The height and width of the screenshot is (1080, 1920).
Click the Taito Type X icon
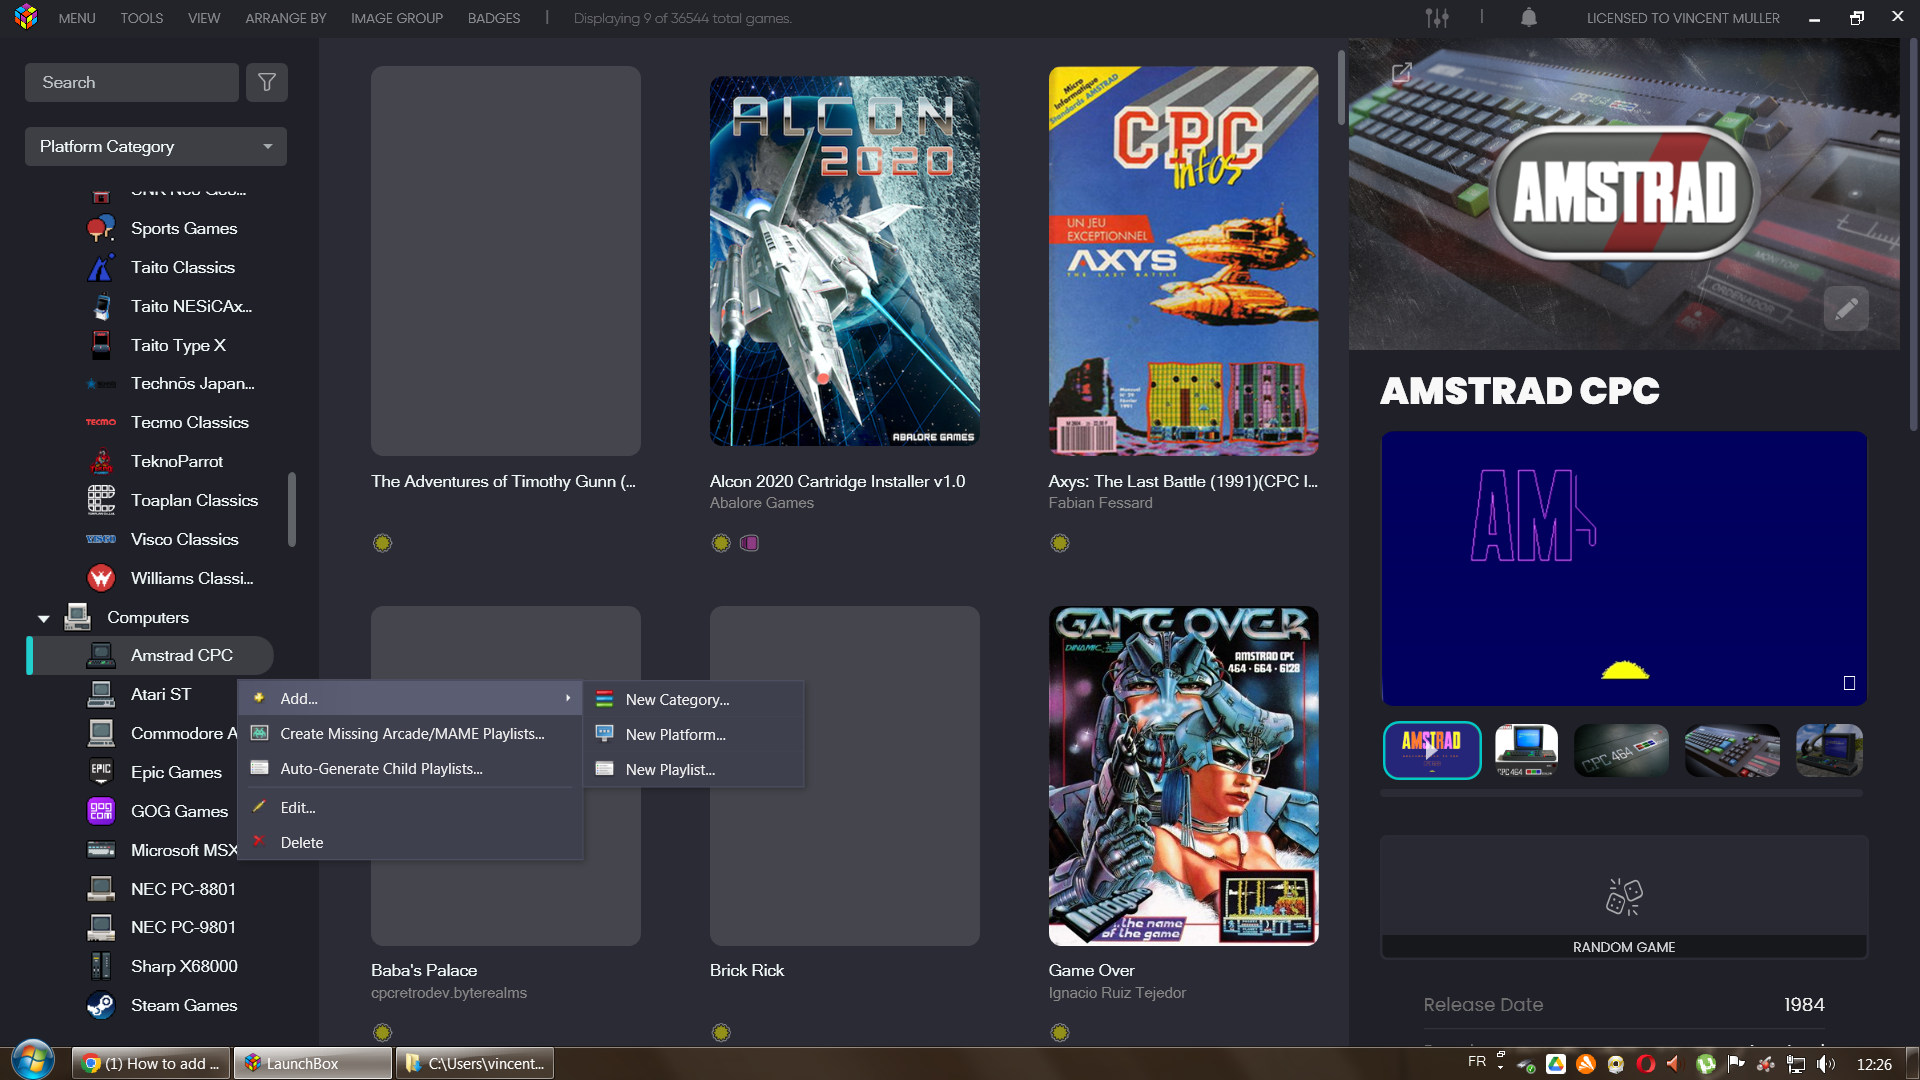(101, 346)
